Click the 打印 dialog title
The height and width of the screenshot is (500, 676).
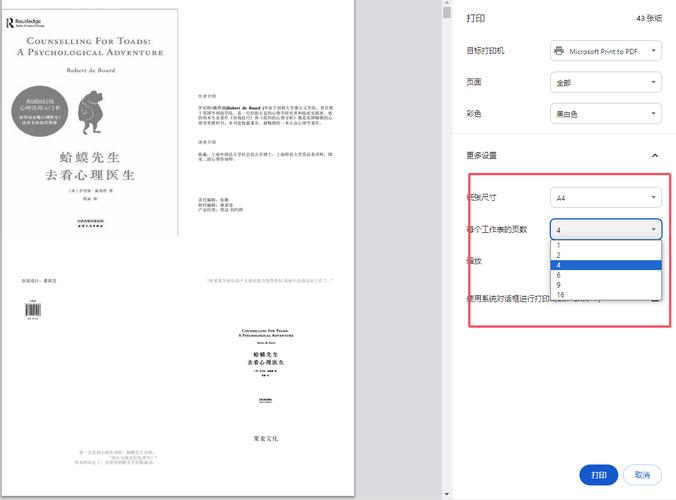(x=476, y=18)
